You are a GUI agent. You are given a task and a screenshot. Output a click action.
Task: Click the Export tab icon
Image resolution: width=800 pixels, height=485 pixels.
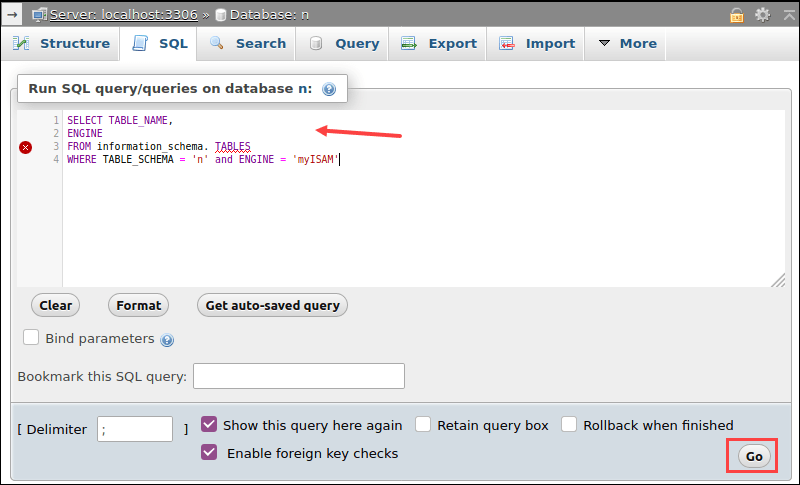tap(409, 43)
